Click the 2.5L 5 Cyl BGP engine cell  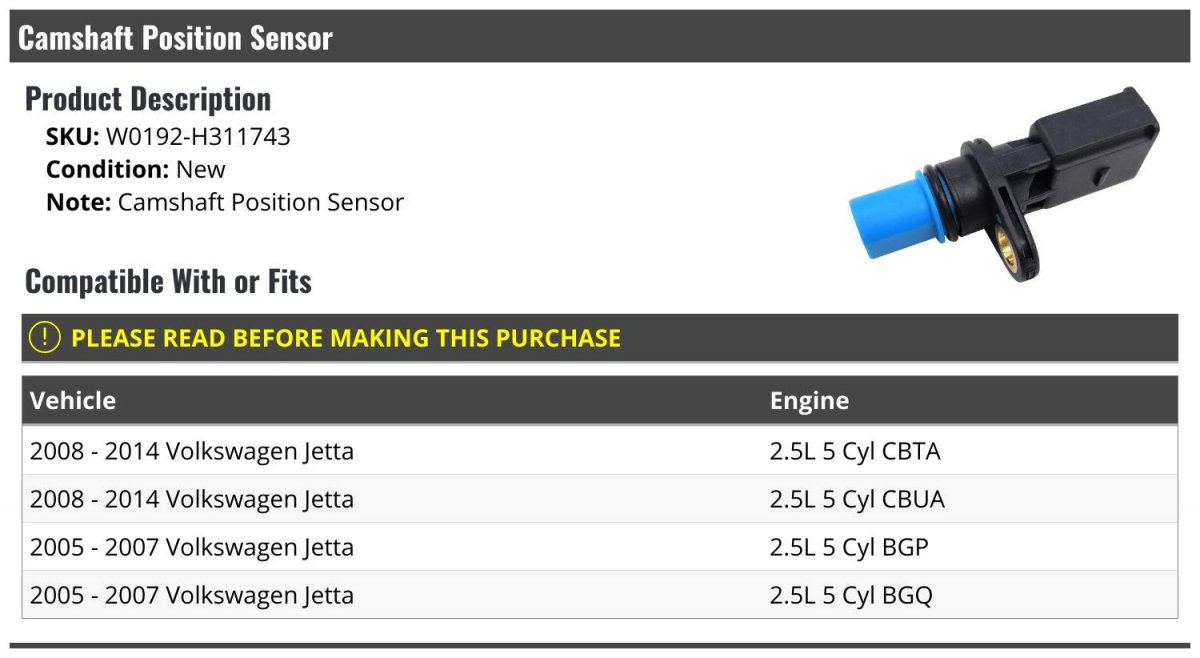tap(850, 547)
